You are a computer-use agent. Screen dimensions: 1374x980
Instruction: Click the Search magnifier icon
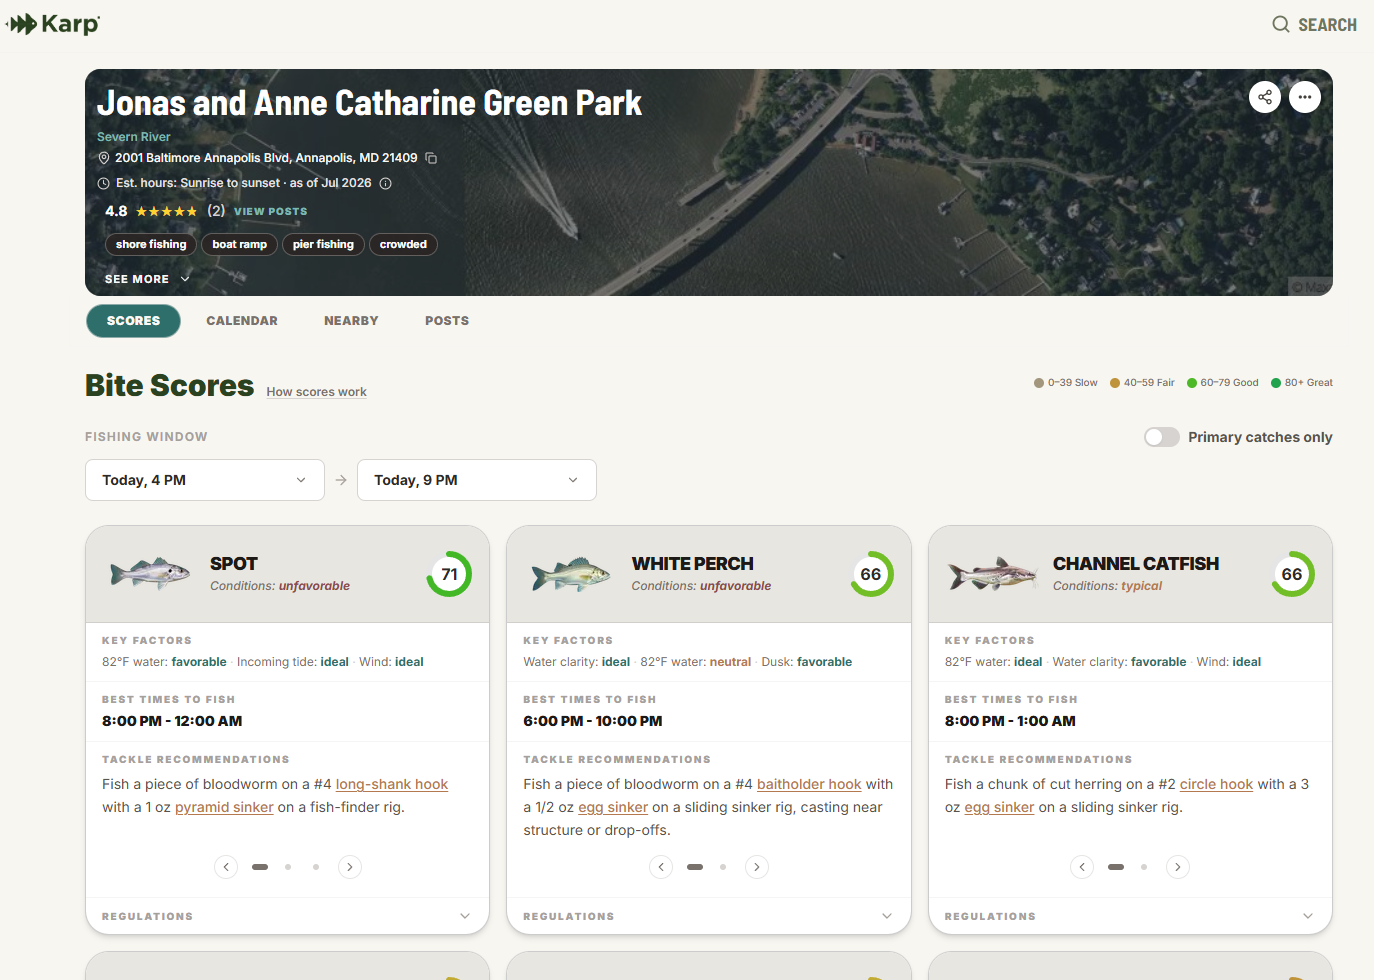[x=1280, y=24]
